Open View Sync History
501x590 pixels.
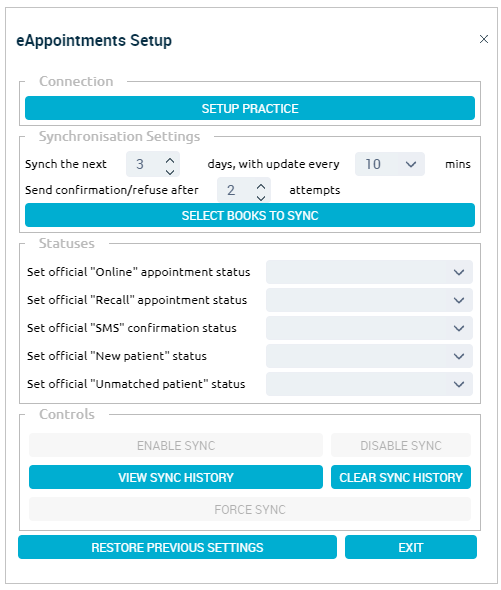tap(176, 477)
